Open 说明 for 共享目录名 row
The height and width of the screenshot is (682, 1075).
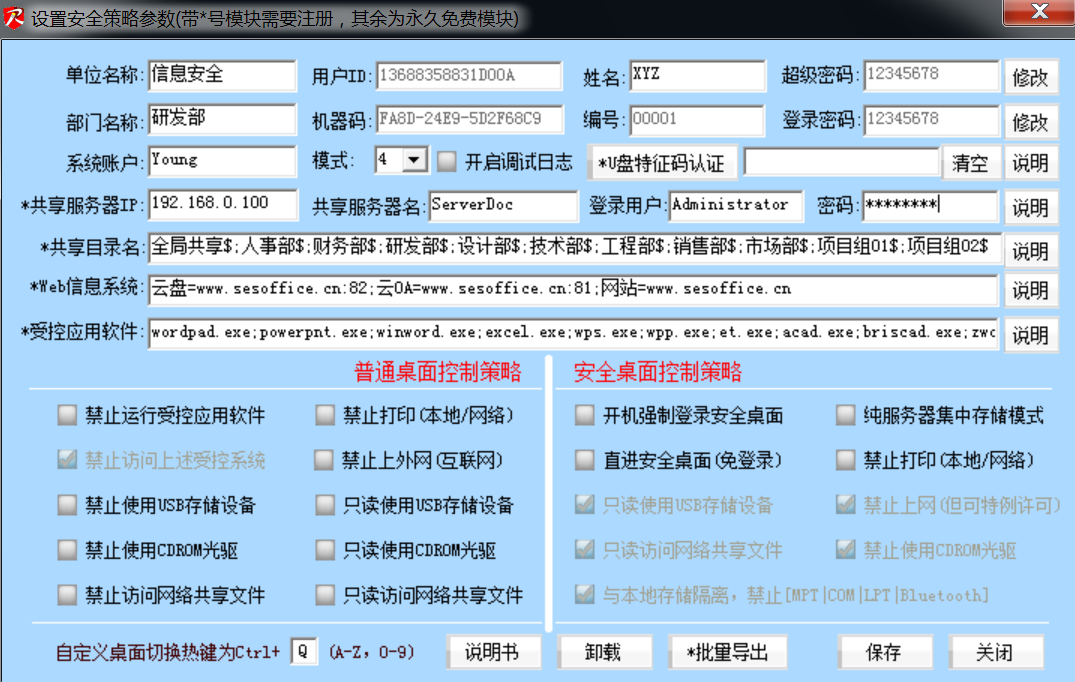coord(1031,250)
